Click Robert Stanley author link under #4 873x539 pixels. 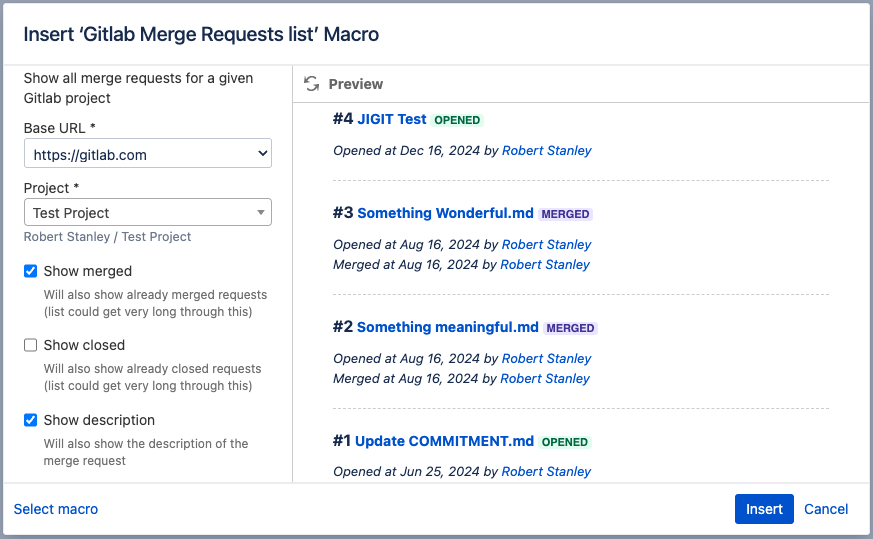(547, 151)
